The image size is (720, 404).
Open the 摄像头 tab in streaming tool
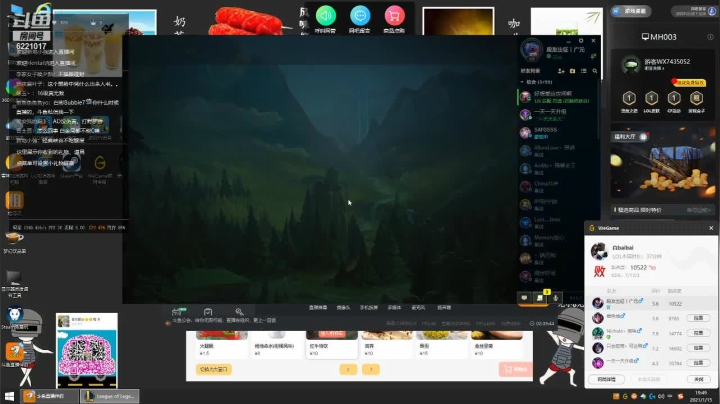[x=343, y=308]
